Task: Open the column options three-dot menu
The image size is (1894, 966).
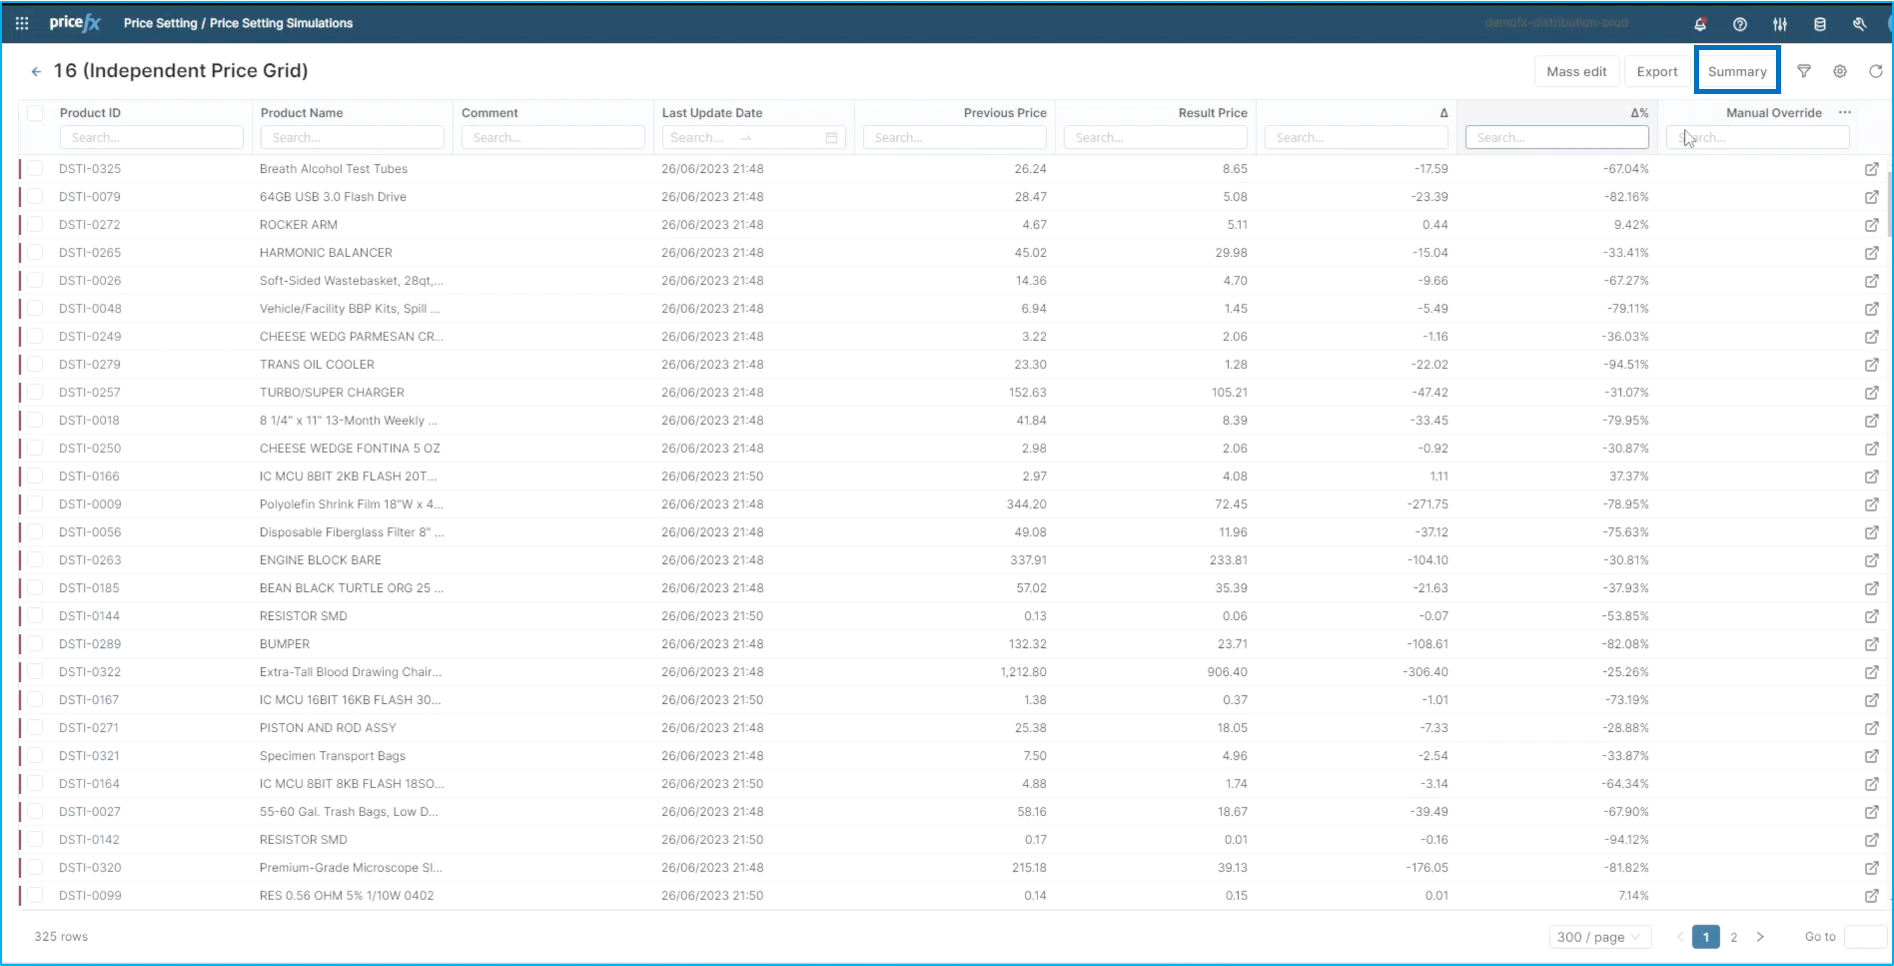Action: click(1845, 113)
